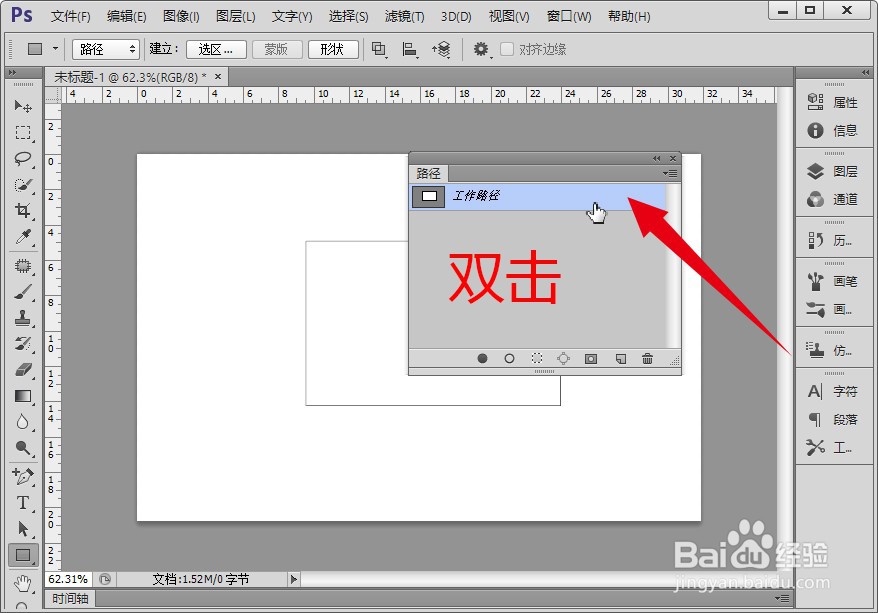
Task: Collapse the right panel dock arrows
Action: point(866,72)
